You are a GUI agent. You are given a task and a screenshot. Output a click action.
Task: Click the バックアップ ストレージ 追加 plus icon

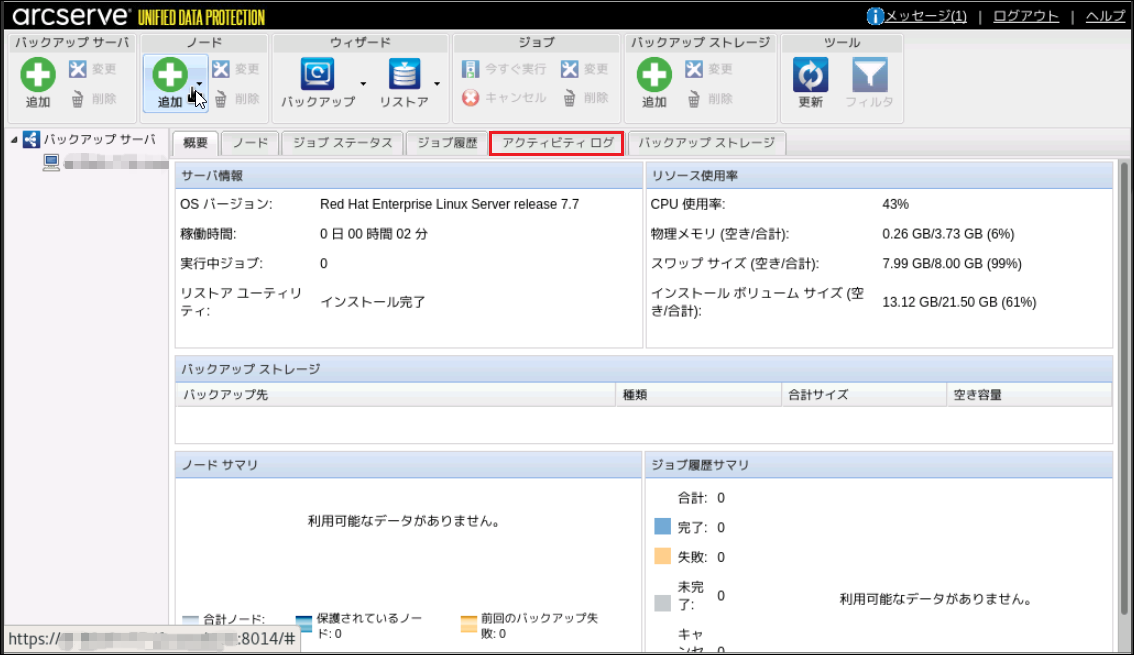coord(654,75)
